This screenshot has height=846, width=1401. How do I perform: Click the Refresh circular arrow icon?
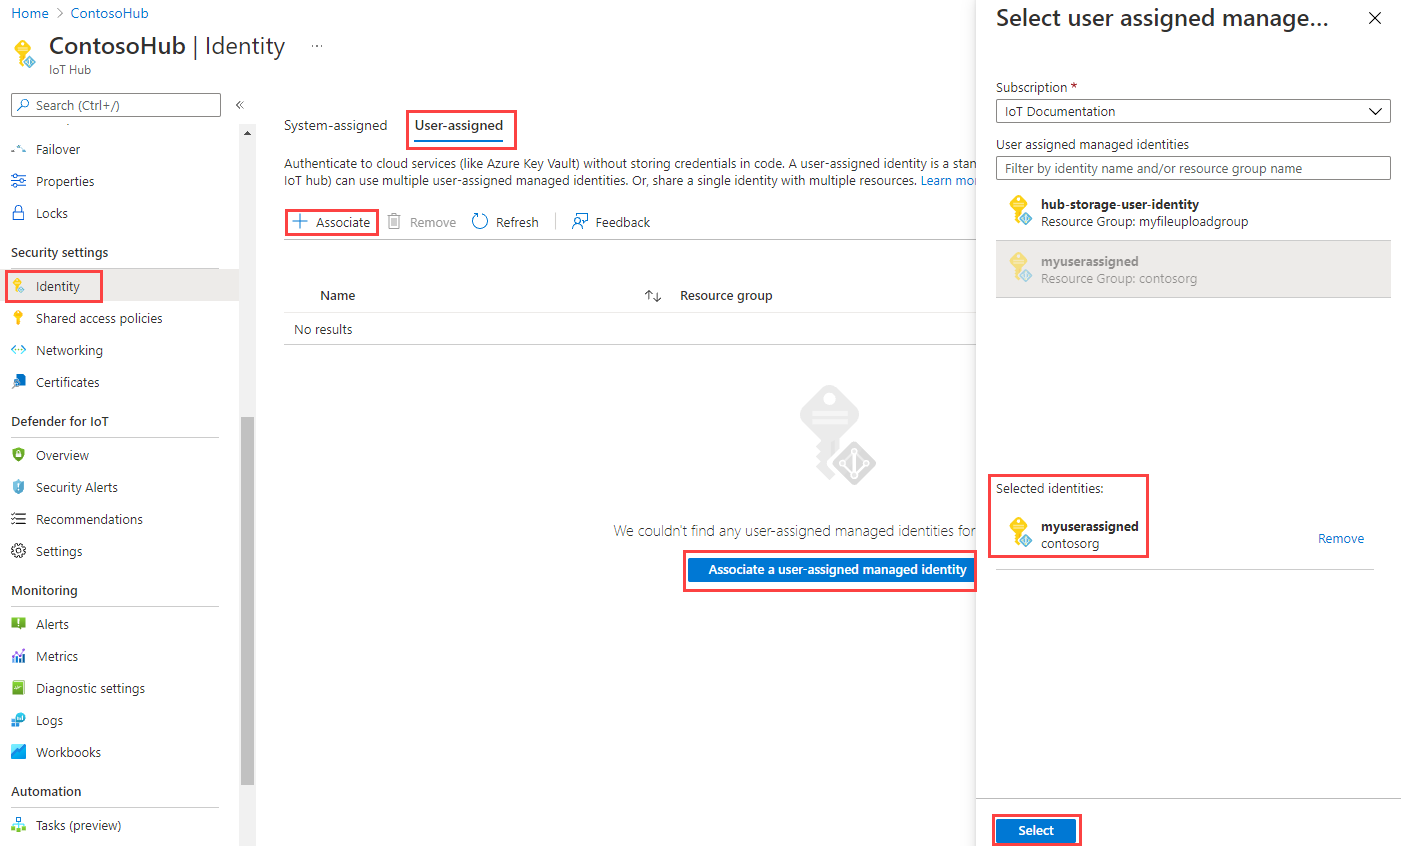coord(480,221)
